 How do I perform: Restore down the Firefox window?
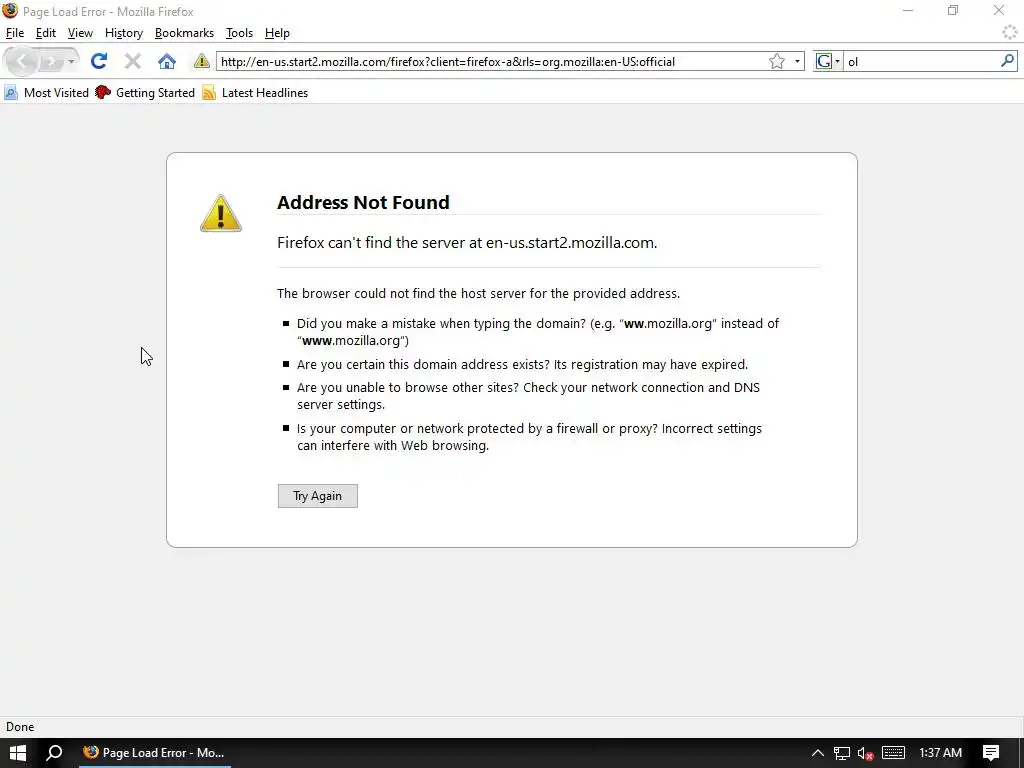tap(953, 11)
